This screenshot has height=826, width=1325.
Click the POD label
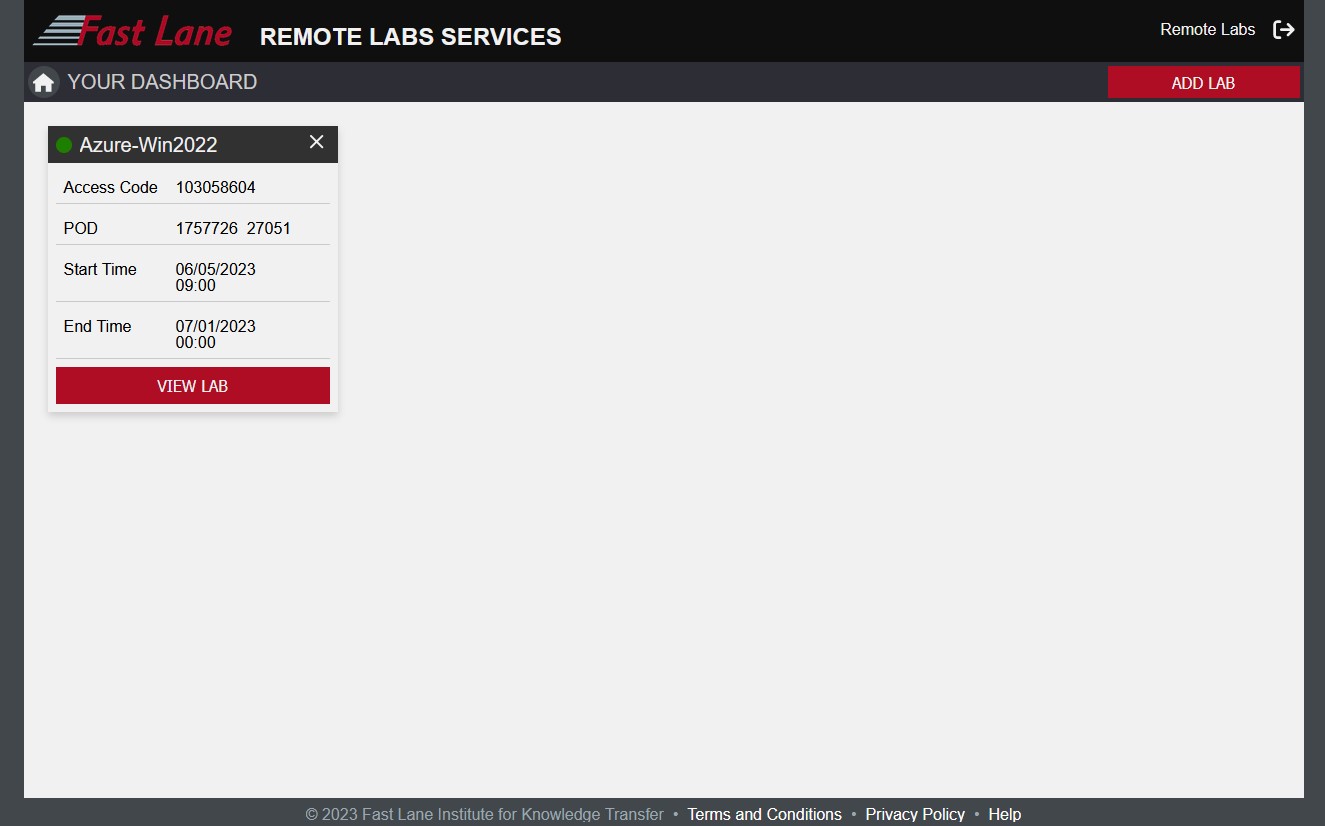click(x=81, y=228)
